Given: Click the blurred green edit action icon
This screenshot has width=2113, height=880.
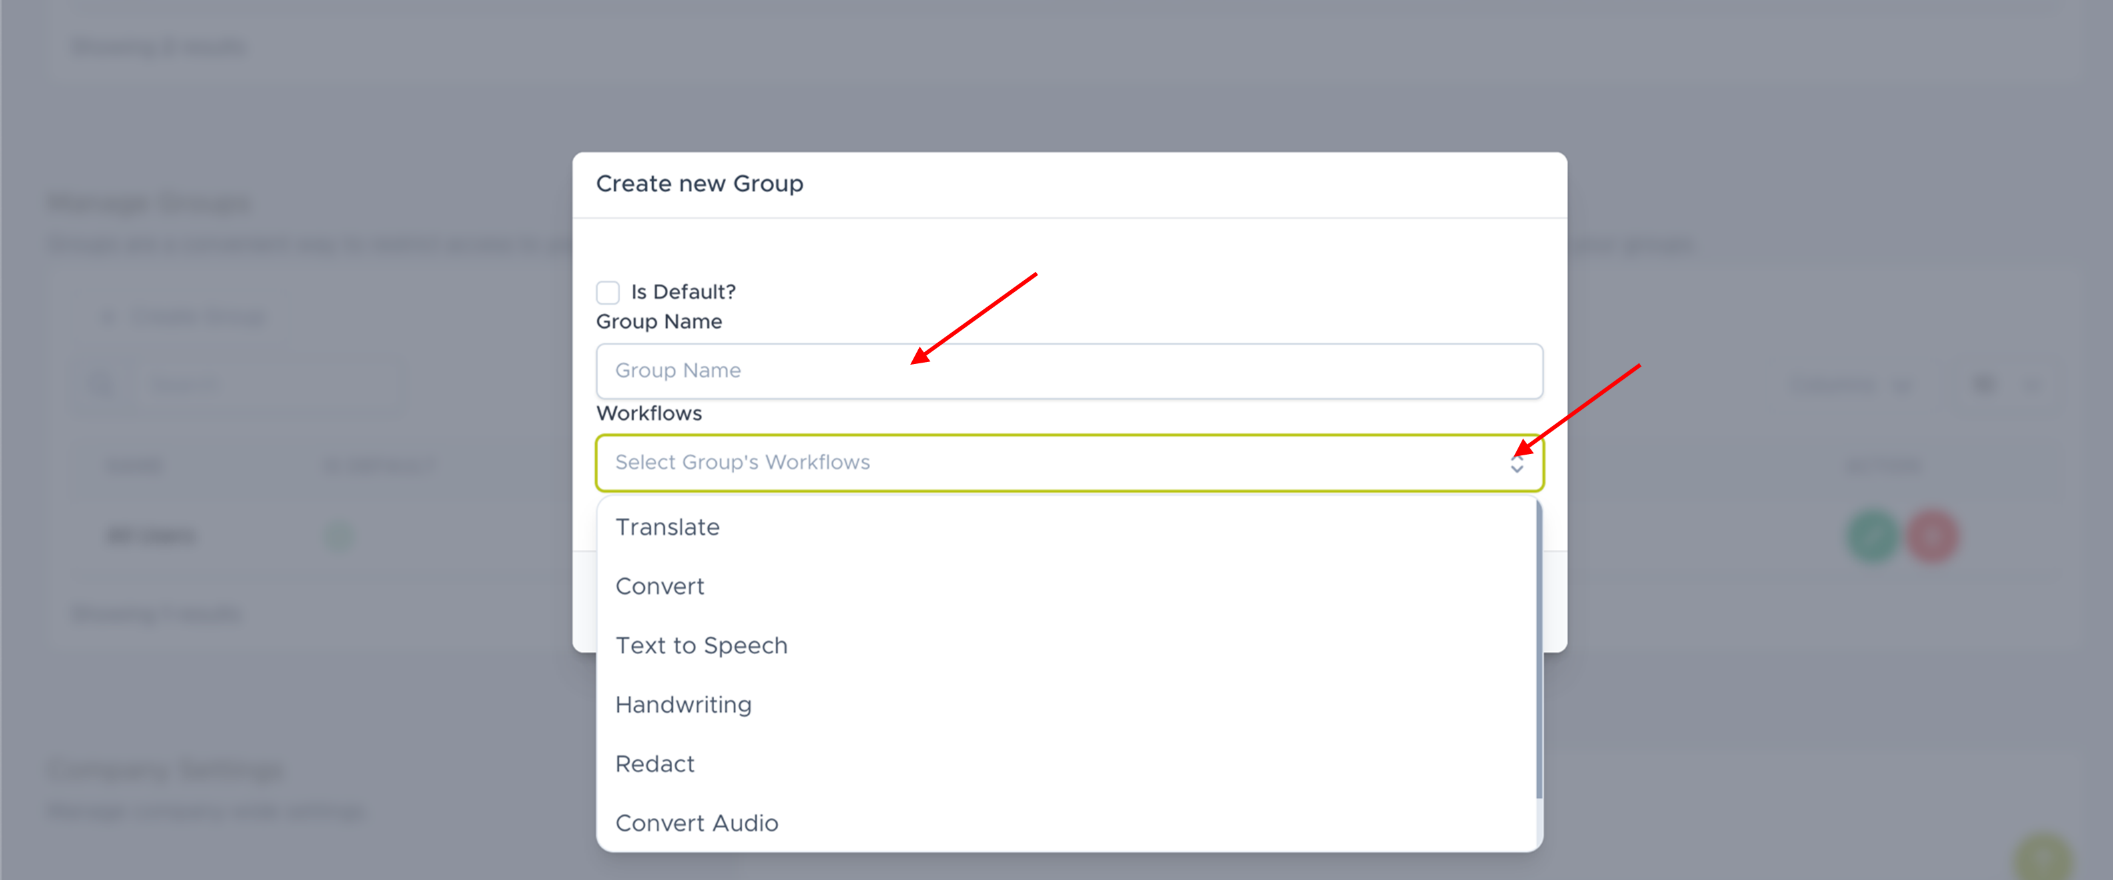Looking at the screenshot, I should coord(1872,536).
